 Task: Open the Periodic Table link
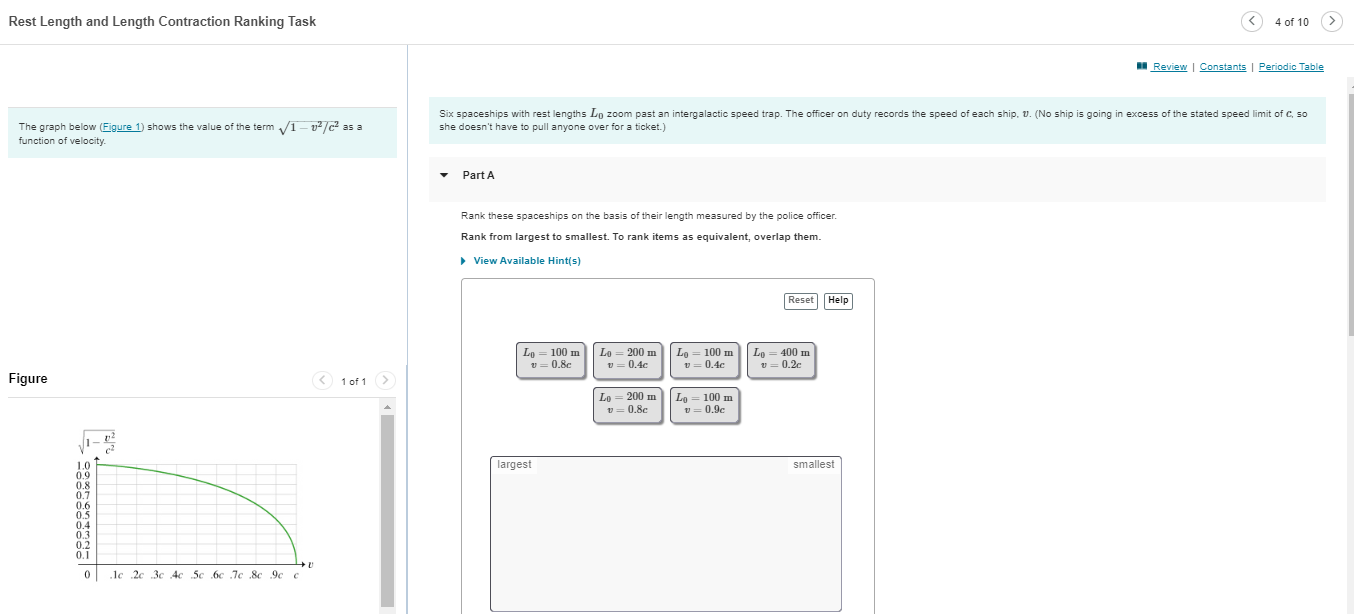(x=1291, y=67)
